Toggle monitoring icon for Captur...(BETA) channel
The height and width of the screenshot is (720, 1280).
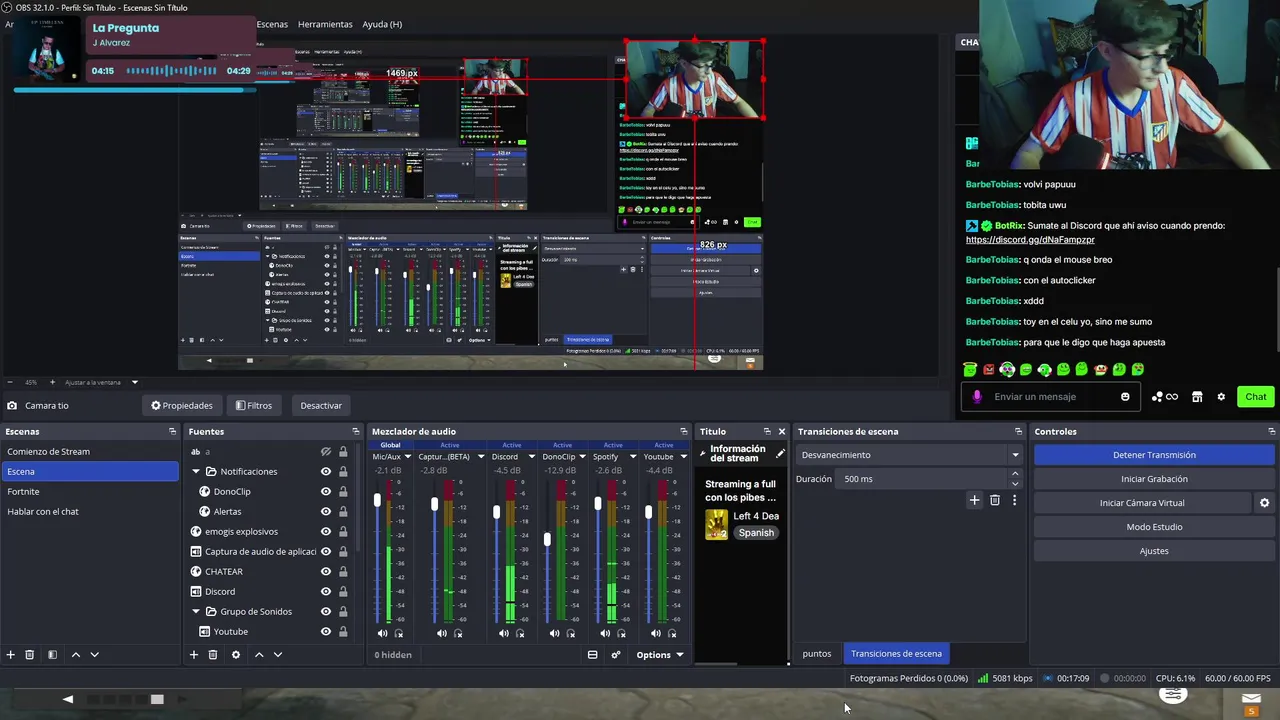pos(458,633)
